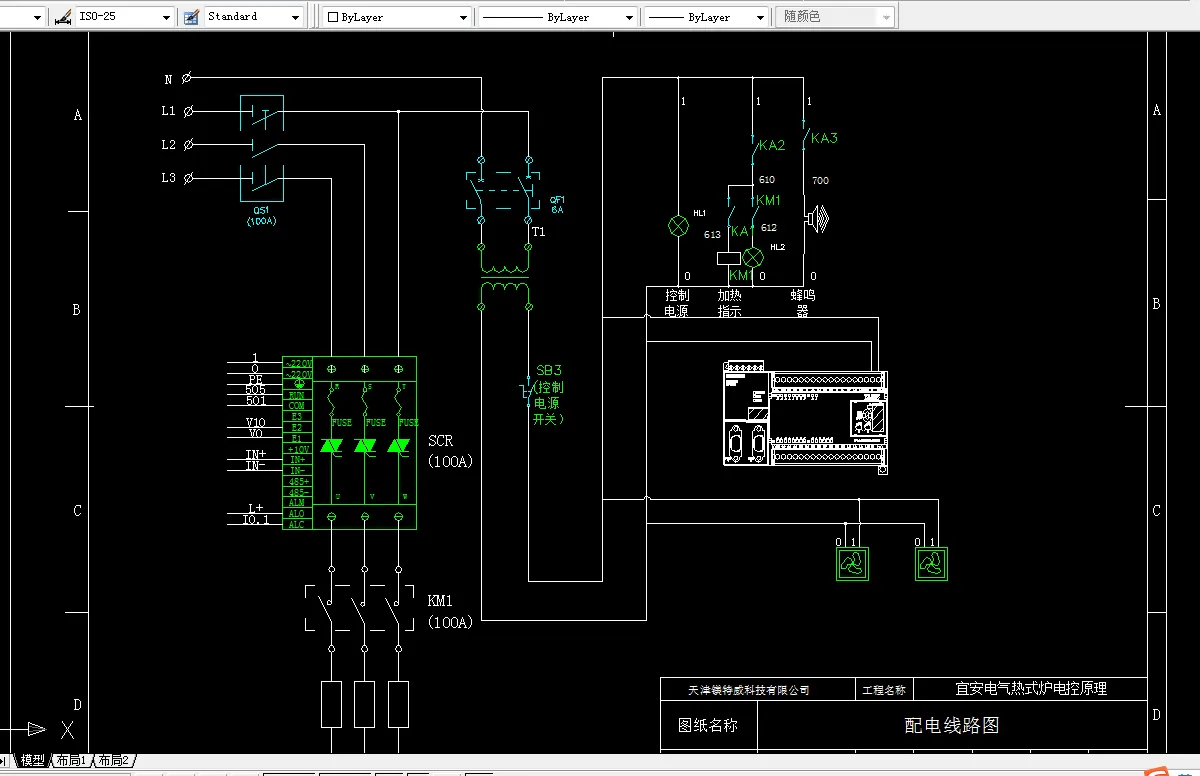Click the KA3 contact label

pos(825,138)
